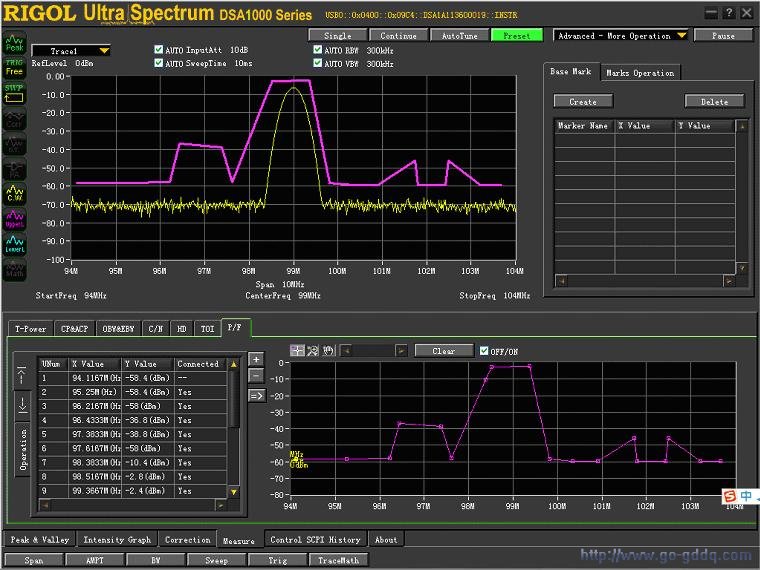Click the Clear button in the P/F panel
760x570 pixels.
(443, 351)
